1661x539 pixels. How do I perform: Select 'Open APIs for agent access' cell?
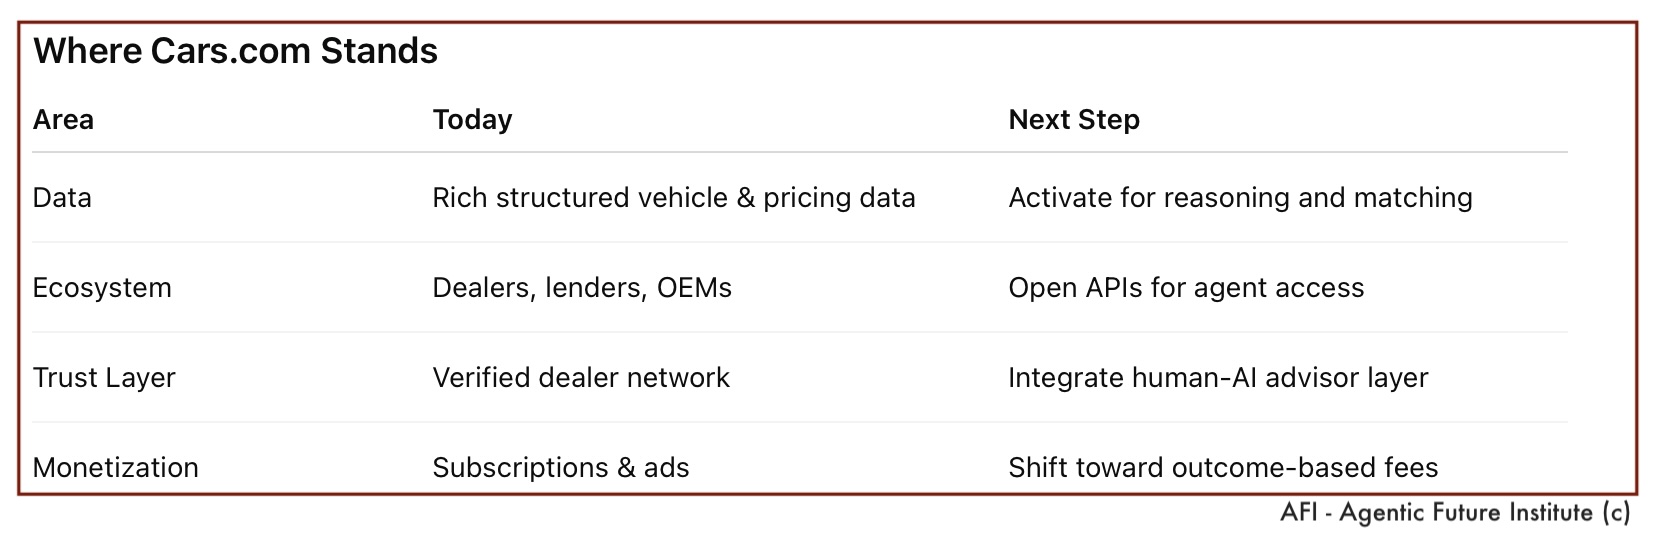tap(1186, 288)
